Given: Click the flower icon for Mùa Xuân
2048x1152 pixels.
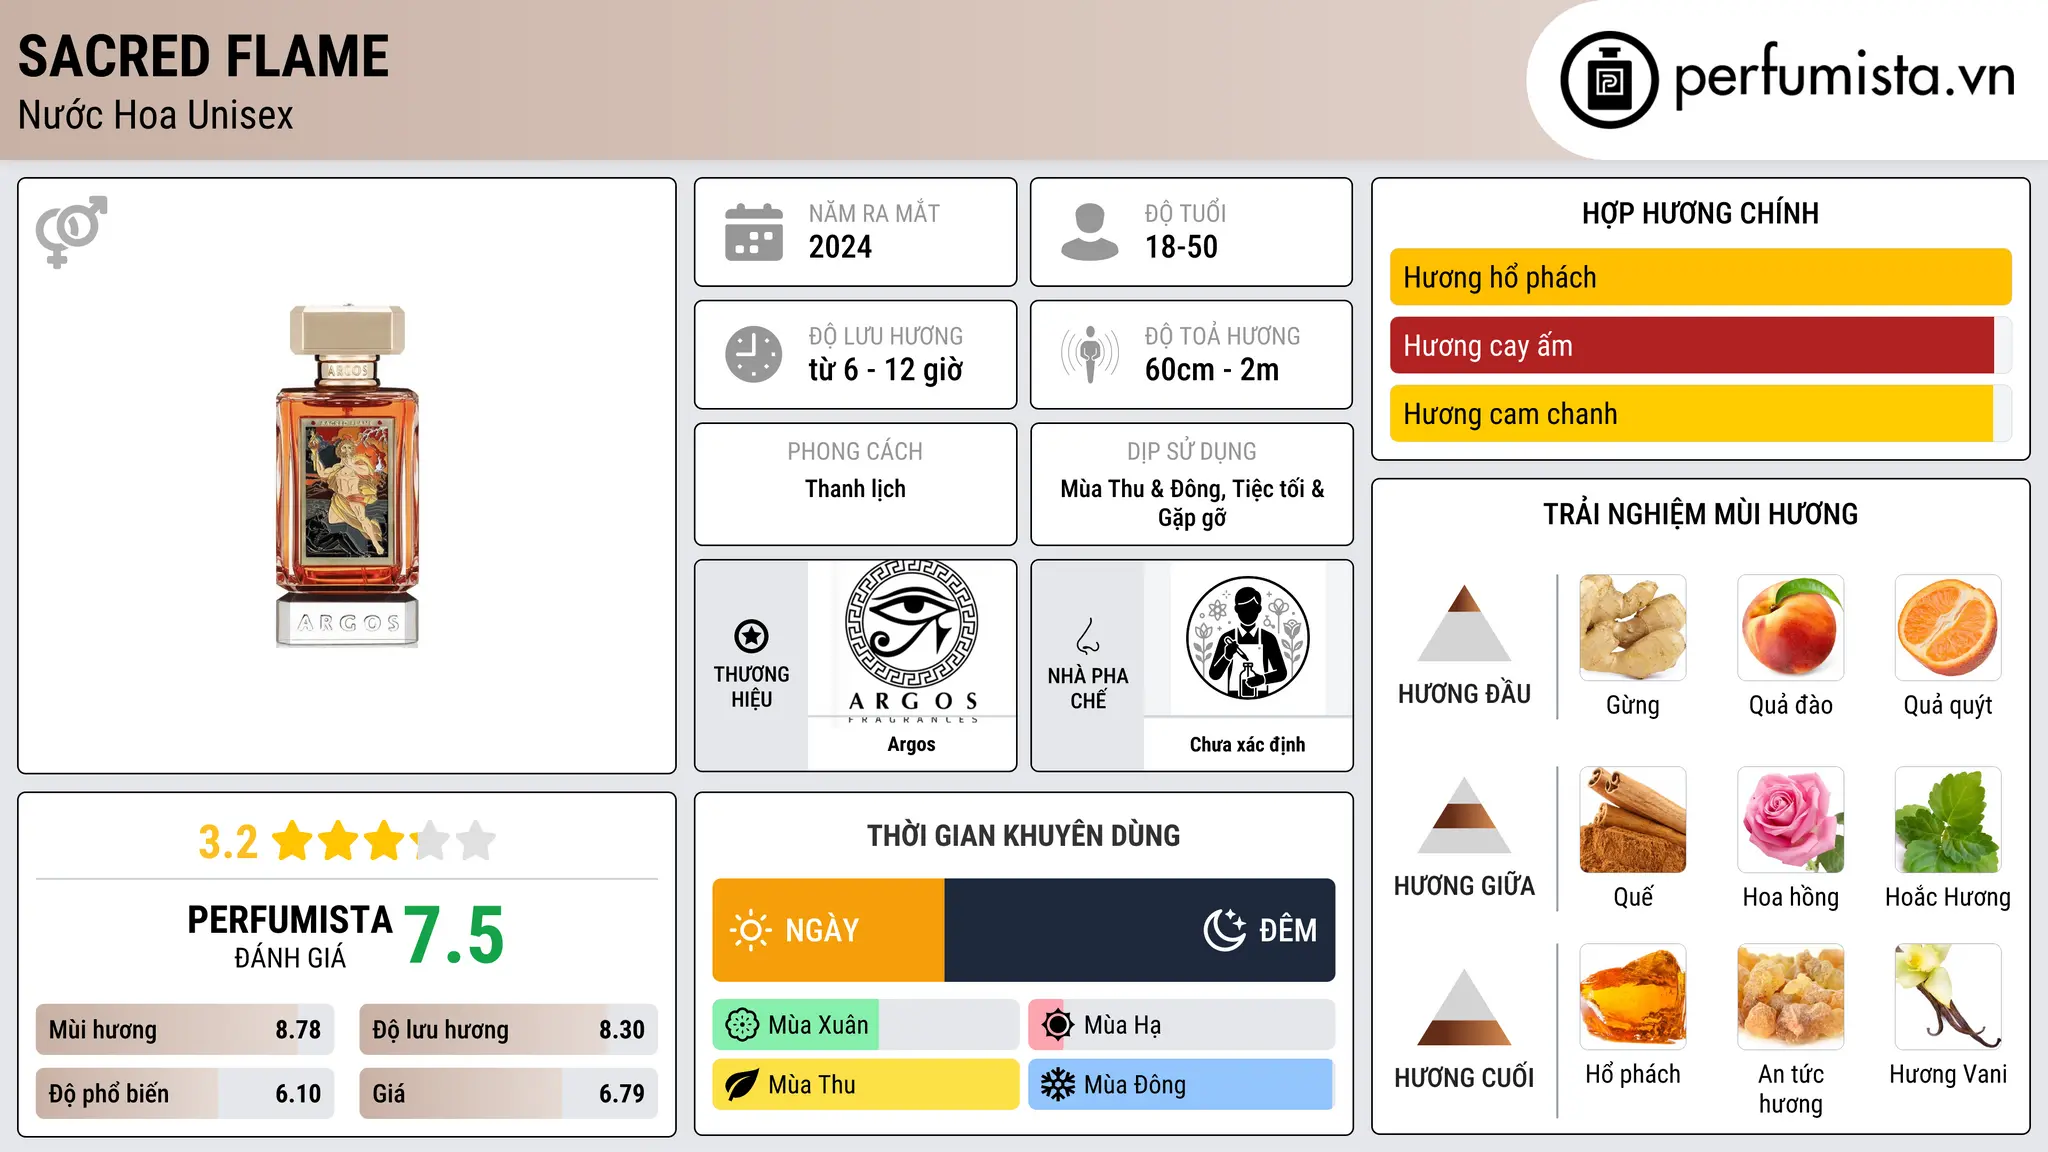Looking at the screenshot, I should tap(742, 1025).
